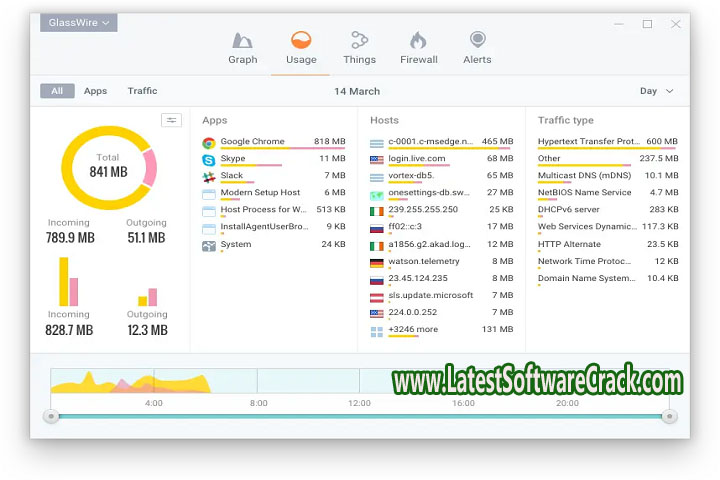Switch to the Apps filter tab
The height and width of the screenshot is (480, 720).
pyautogui.click(x=96, y=91)
